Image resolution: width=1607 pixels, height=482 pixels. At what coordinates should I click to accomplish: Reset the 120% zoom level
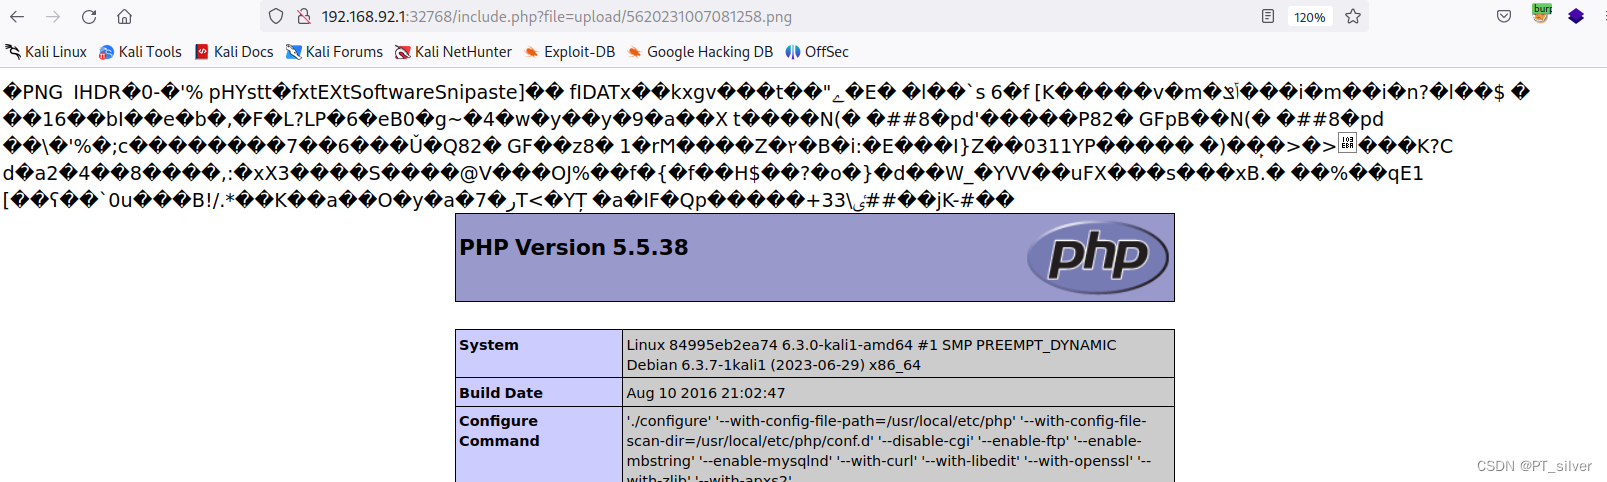point(1309,17)
